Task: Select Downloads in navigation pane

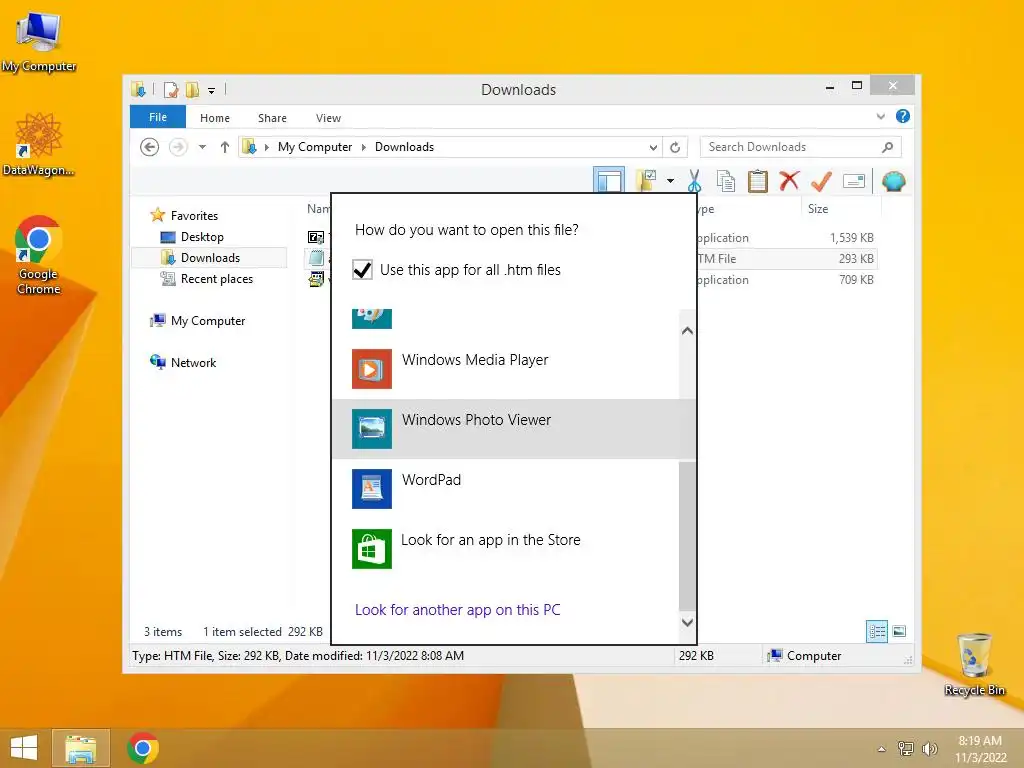Action: (x=209, y=257)
